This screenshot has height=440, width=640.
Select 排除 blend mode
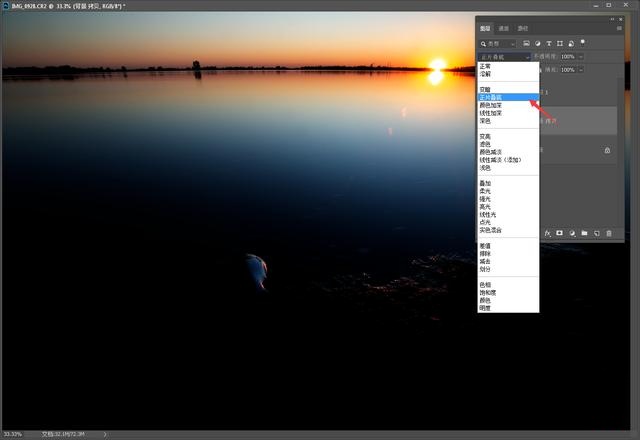(x=508, y=253)
